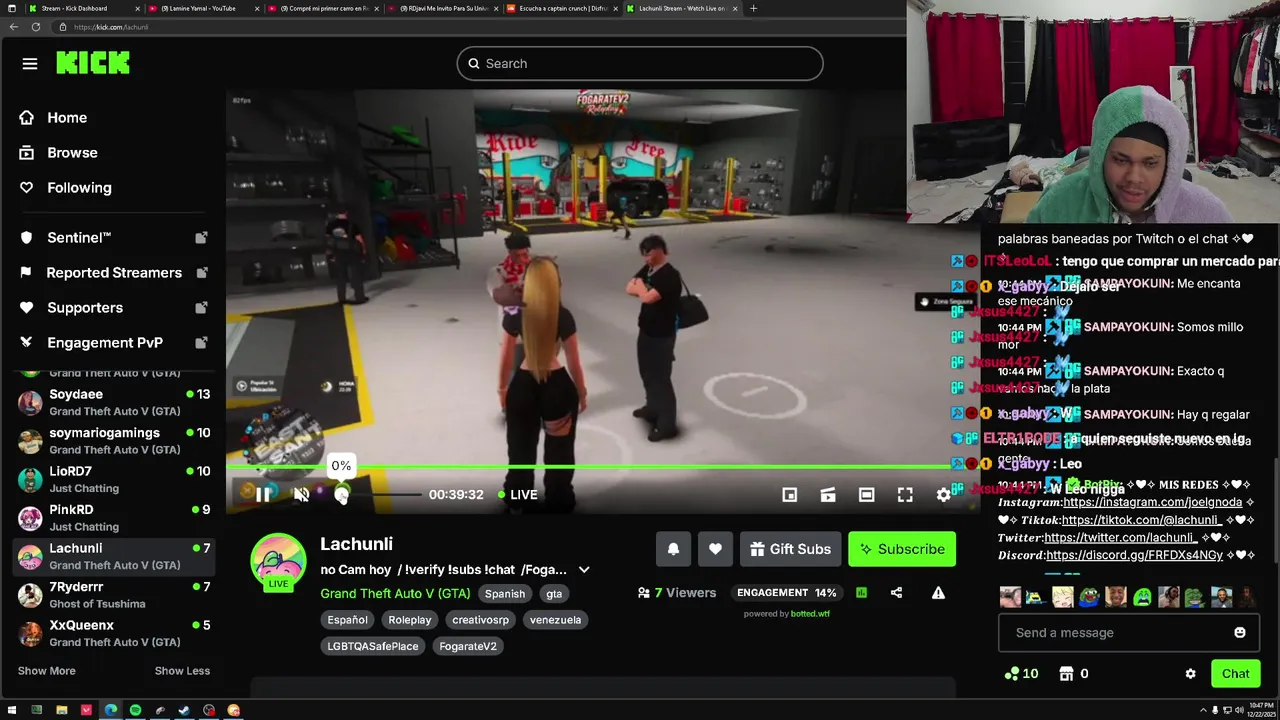Open the Instagram link in chat
The width and height of the screenshot is (1280, 720).
point(1152,502)
